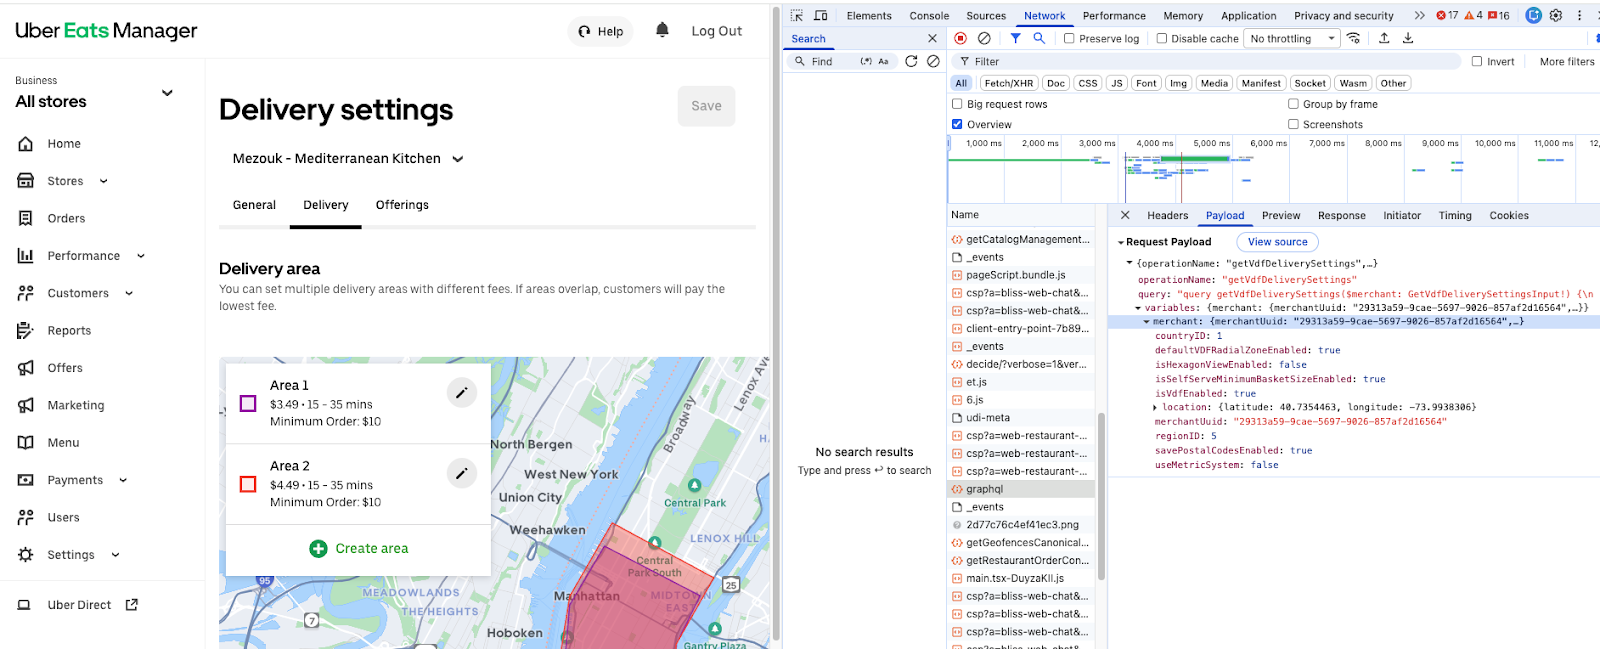Select the Fetch/XHR filter chip
This screenshot has height=649, width=1600.
point(1008,84)
